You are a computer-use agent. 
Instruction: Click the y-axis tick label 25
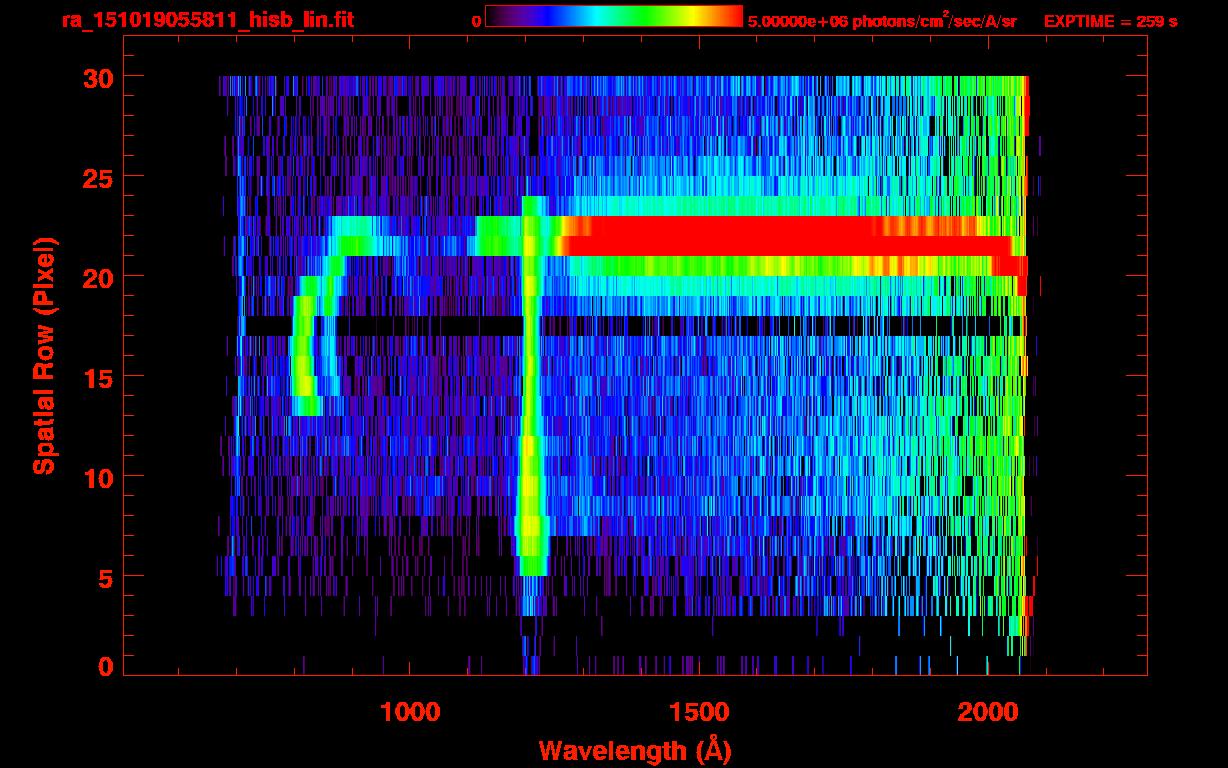[x=97, y=177]
